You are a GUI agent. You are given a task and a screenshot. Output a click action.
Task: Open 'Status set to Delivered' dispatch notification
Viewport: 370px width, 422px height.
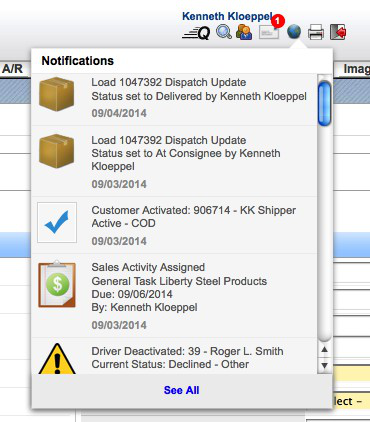pyautogui.click(x=174, y=99)
